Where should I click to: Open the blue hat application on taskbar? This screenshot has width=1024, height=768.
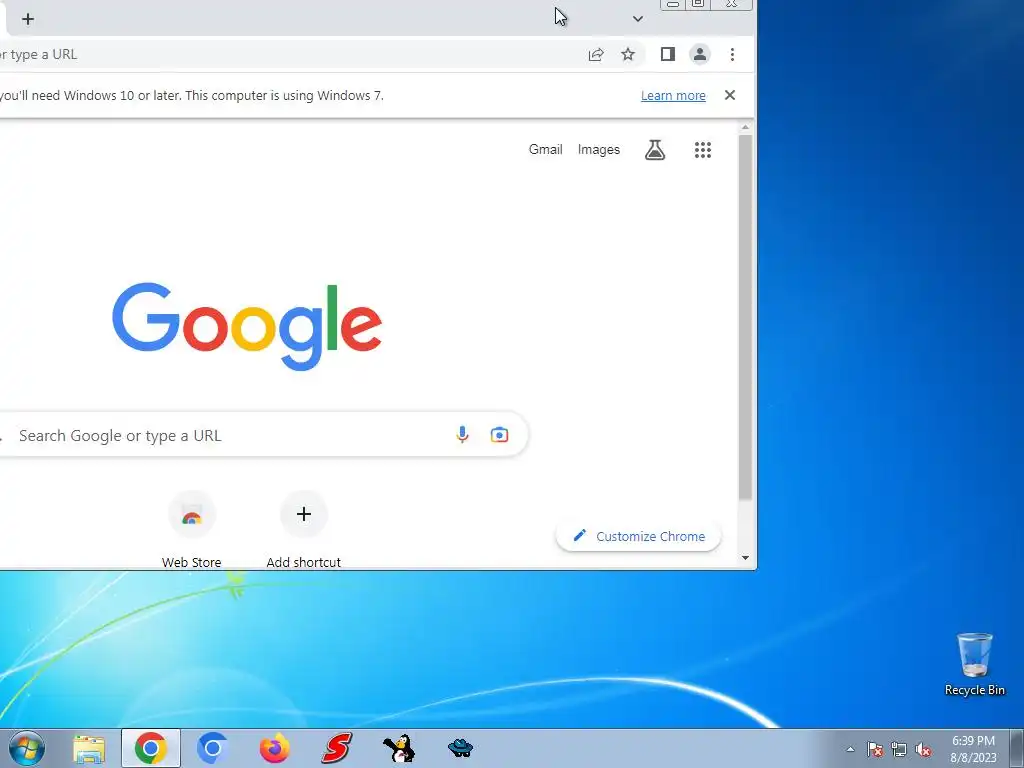click(x=460, y=748)
